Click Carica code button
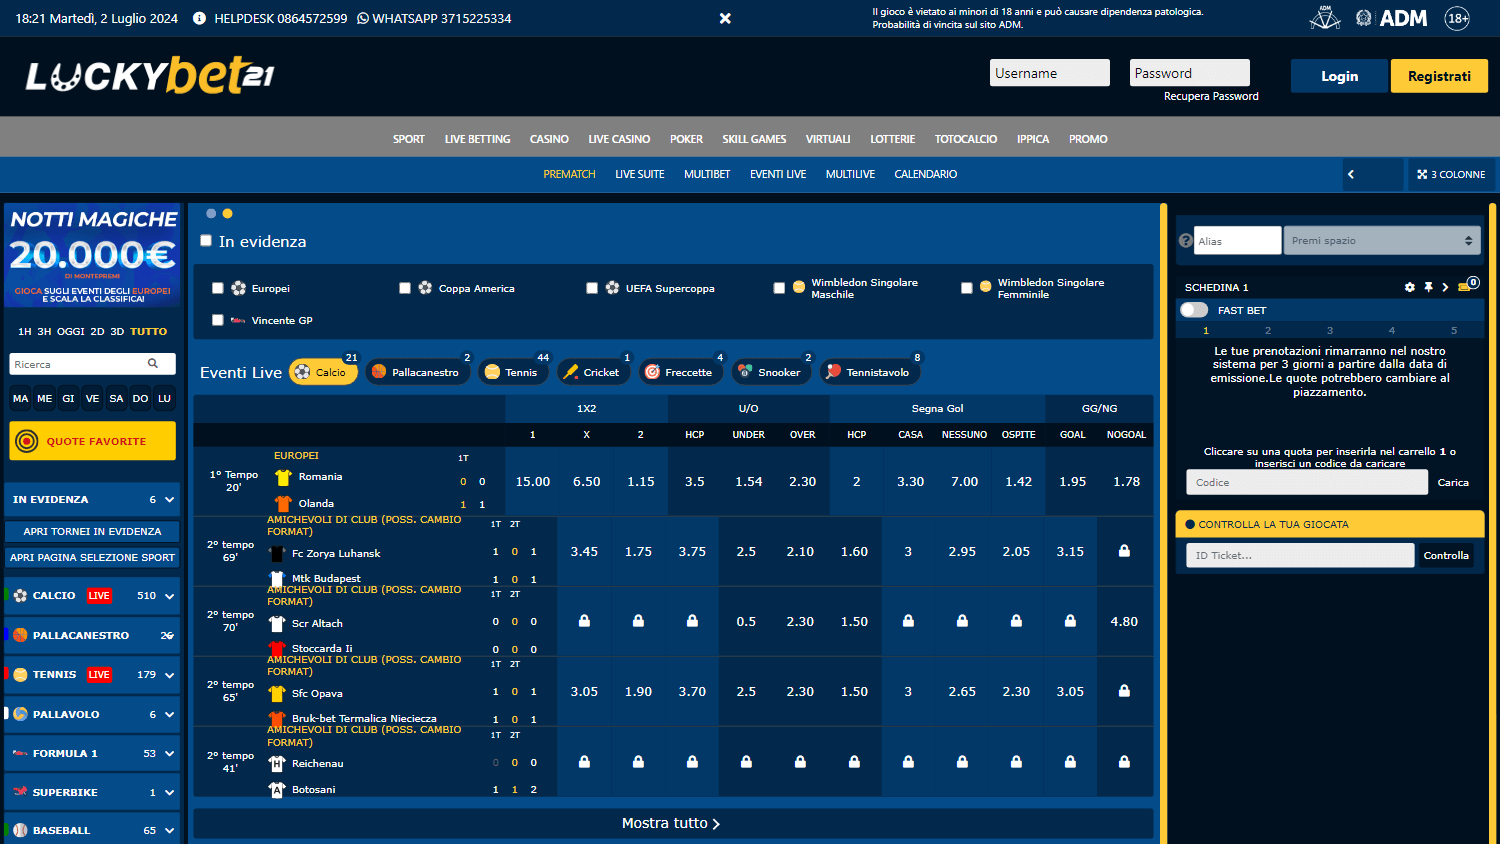This screenshot has height=844, width=1500. click(x=1453, y=482)
